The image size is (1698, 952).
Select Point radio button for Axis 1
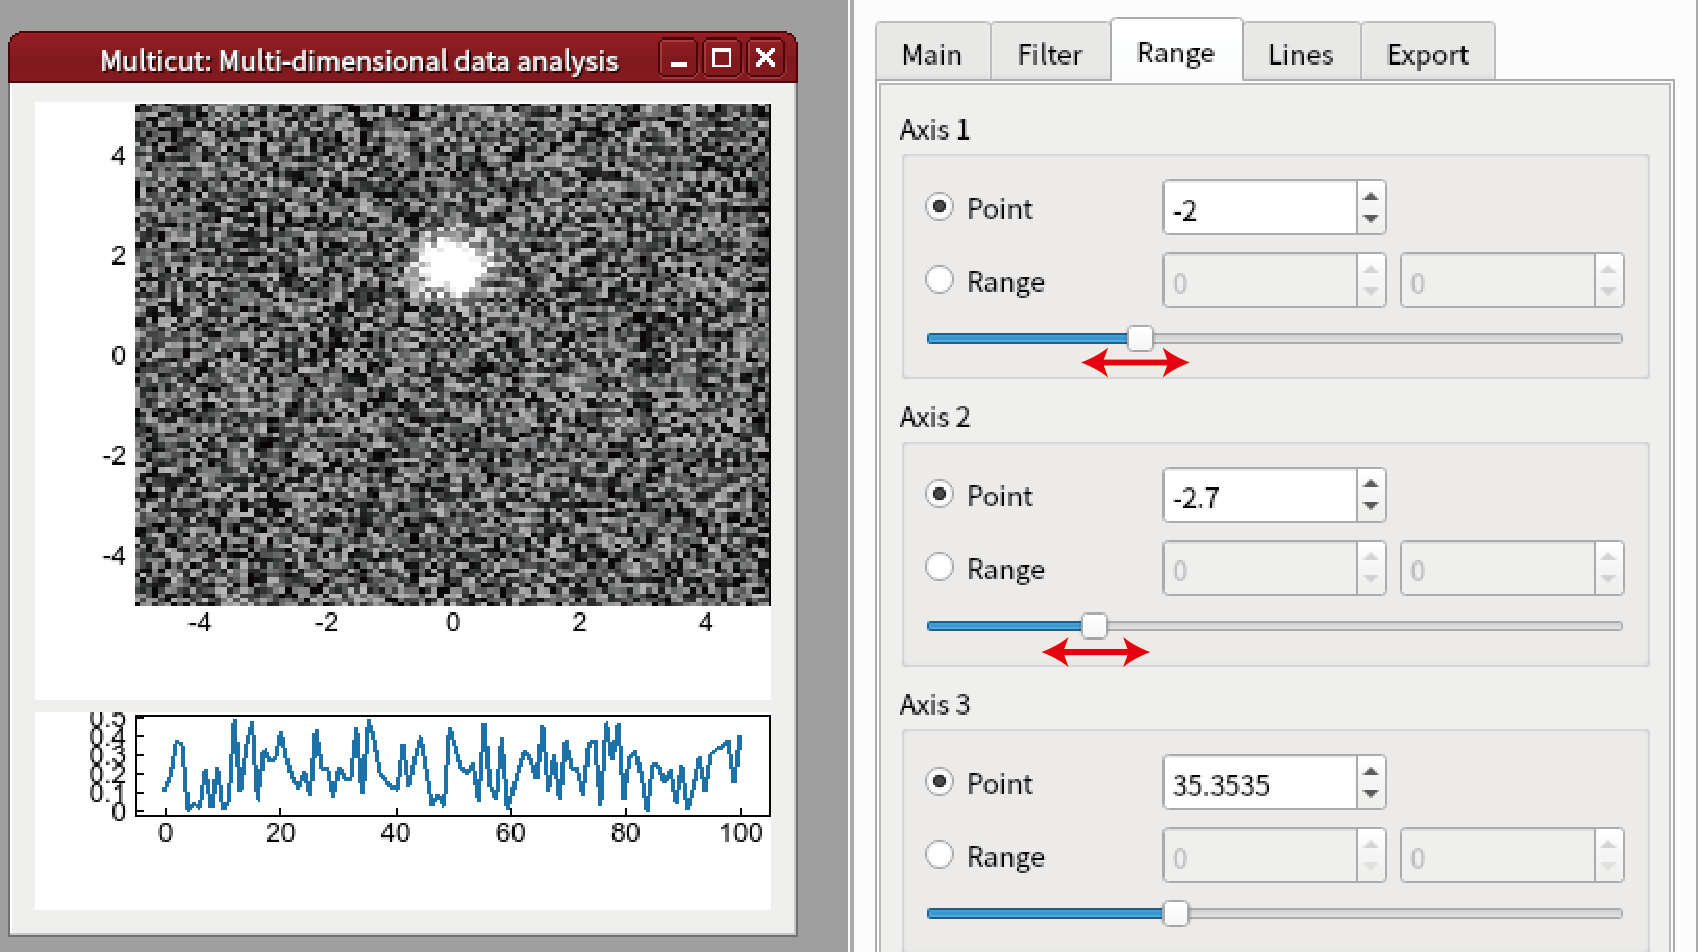click(x=939, y=207)
